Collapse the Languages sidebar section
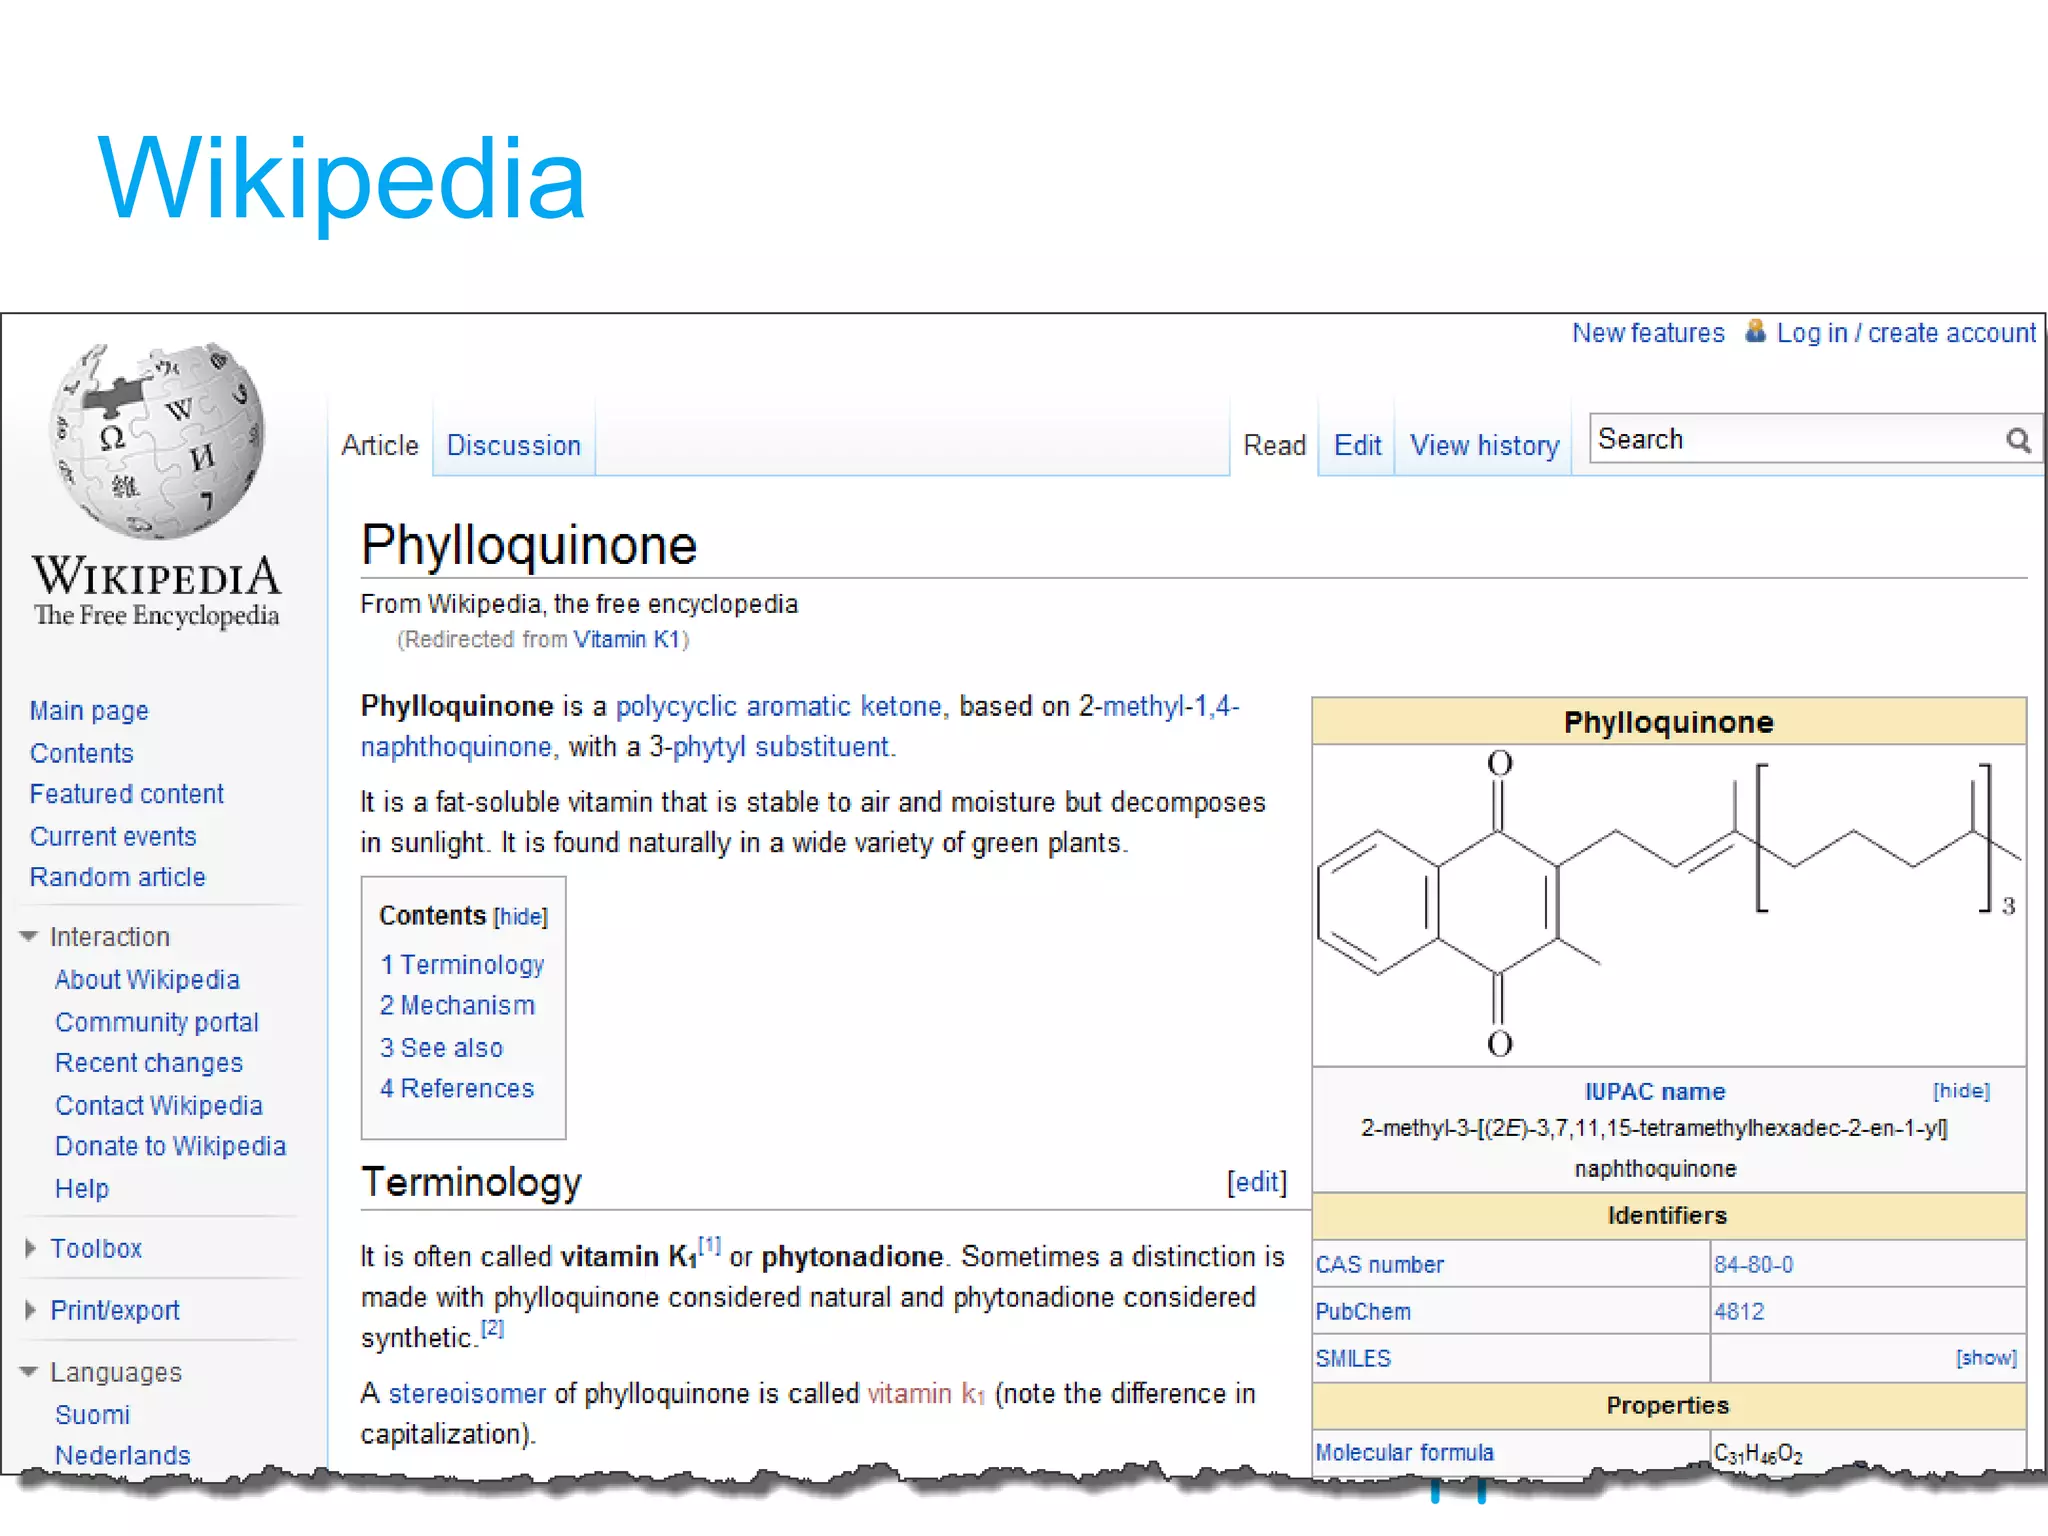The width and height of the screenshot is (2048, 1536). click(29, 1372)
